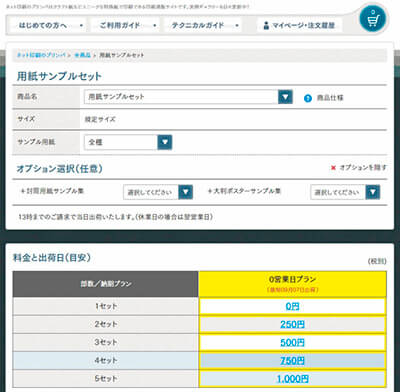Select the 0円 price for 1セット

(x=292, y=306)
